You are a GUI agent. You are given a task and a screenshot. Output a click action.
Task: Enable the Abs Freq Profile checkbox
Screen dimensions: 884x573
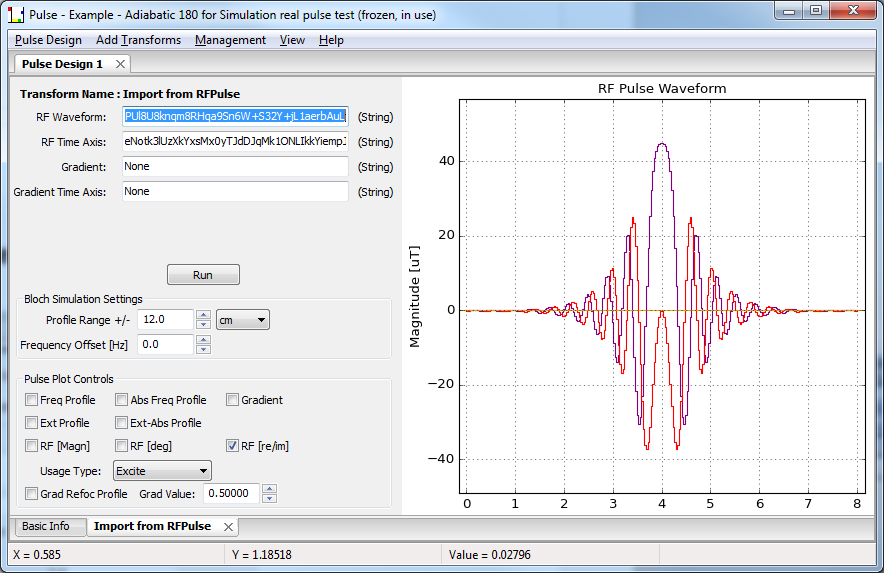pos(121,400)
